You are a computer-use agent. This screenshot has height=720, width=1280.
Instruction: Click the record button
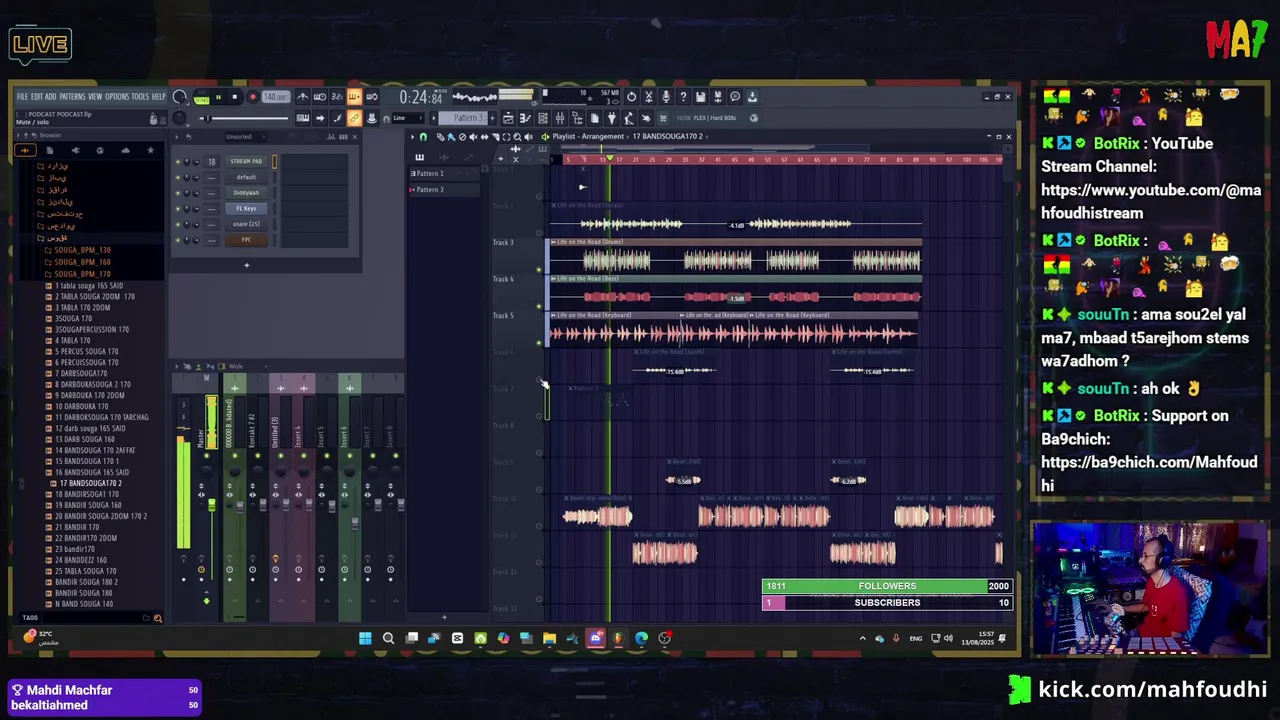(252, 98)
